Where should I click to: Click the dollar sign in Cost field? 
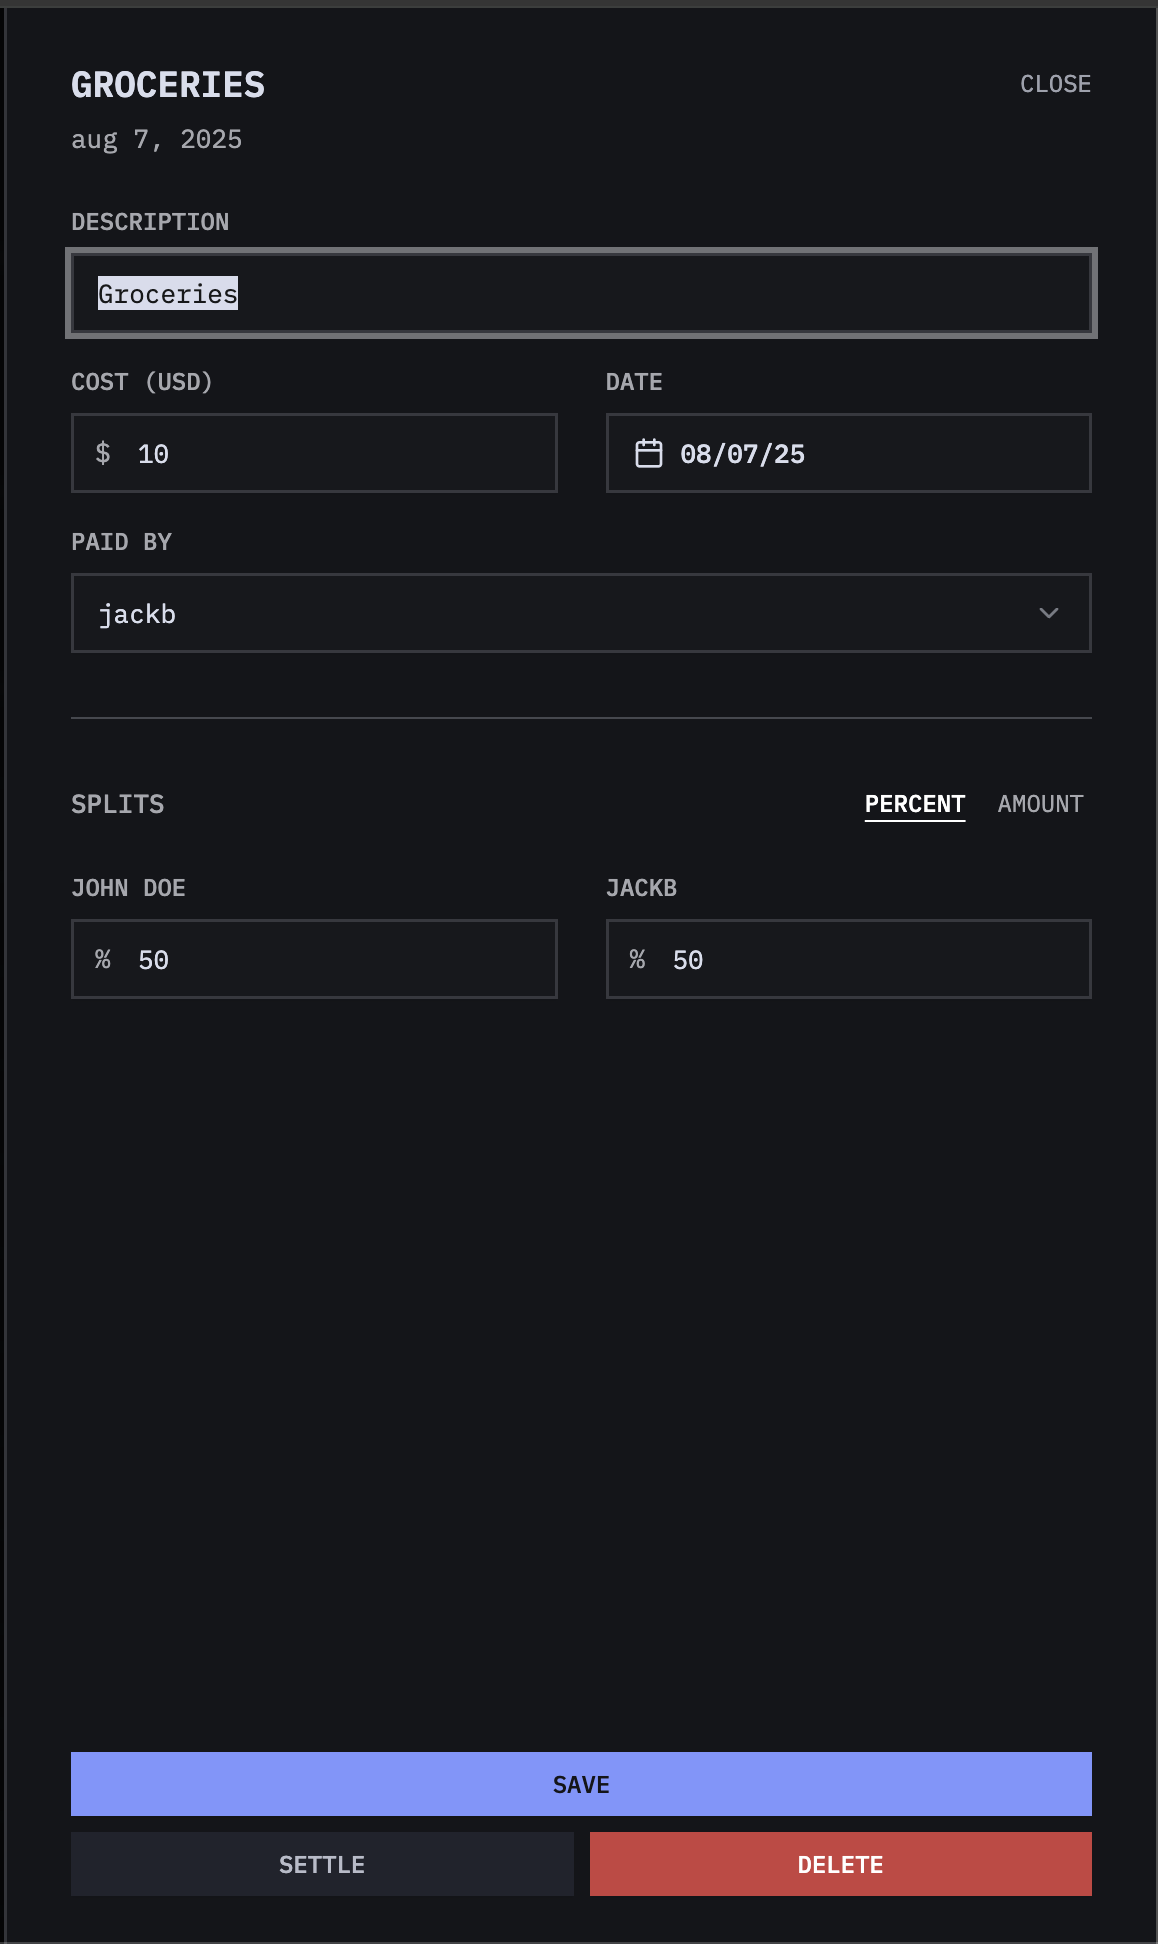point(103,453)
